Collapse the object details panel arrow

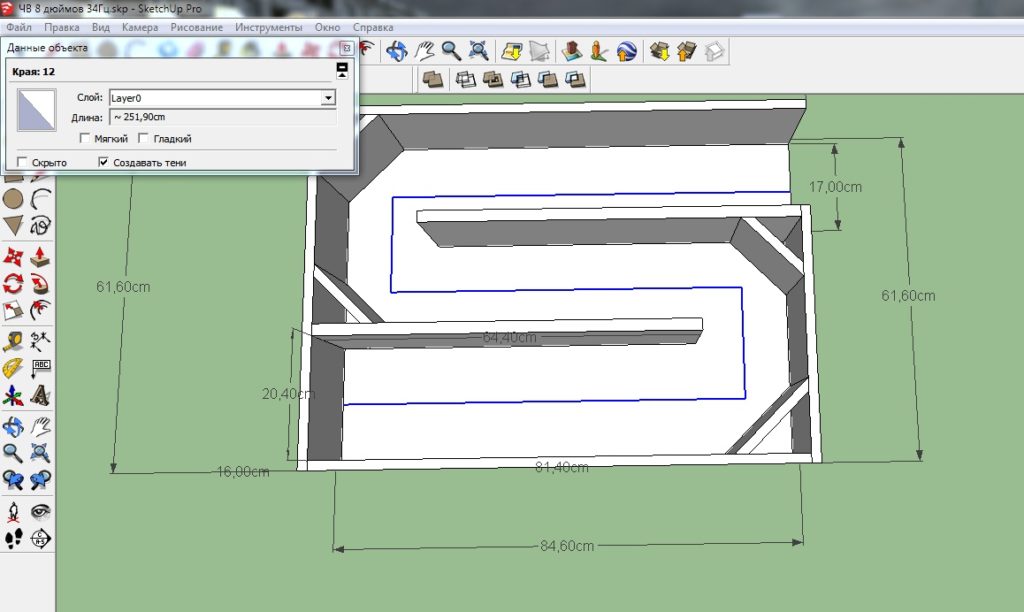point(342,69)
